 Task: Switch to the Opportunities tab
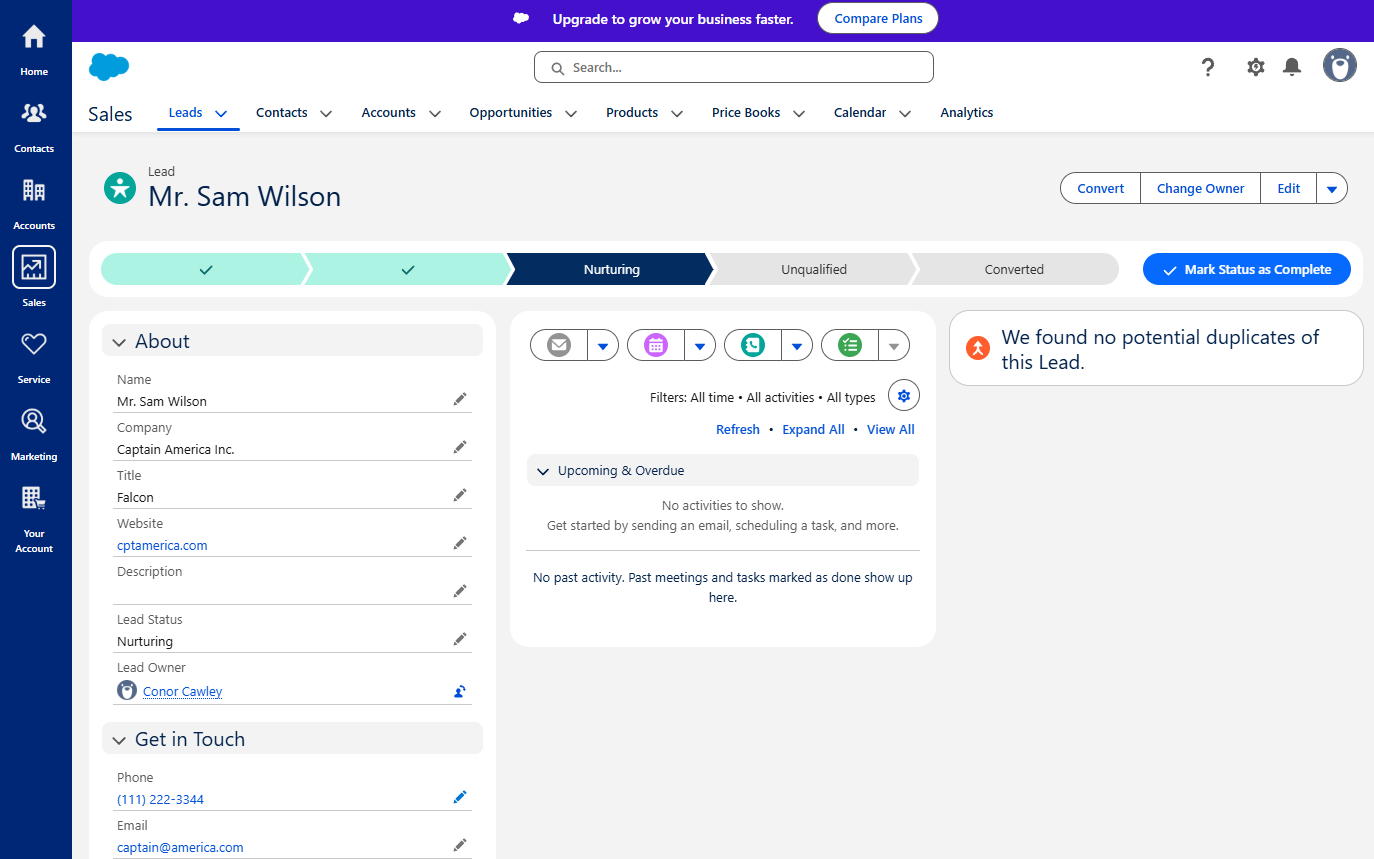(x=512, y=113)
